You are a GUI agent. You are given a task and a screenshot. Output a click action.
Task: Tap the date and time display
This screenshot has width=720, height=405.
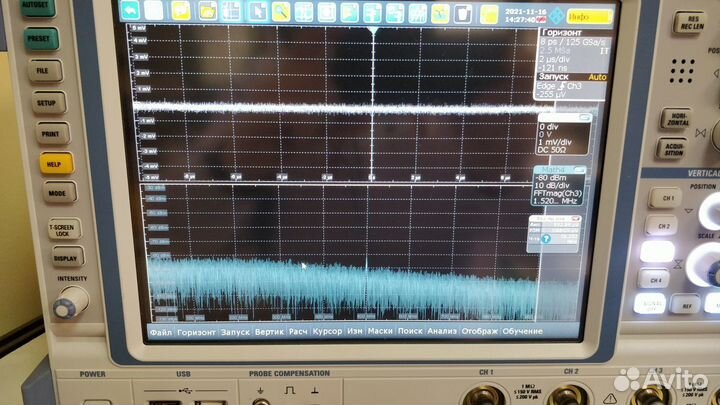coord(525,16)
